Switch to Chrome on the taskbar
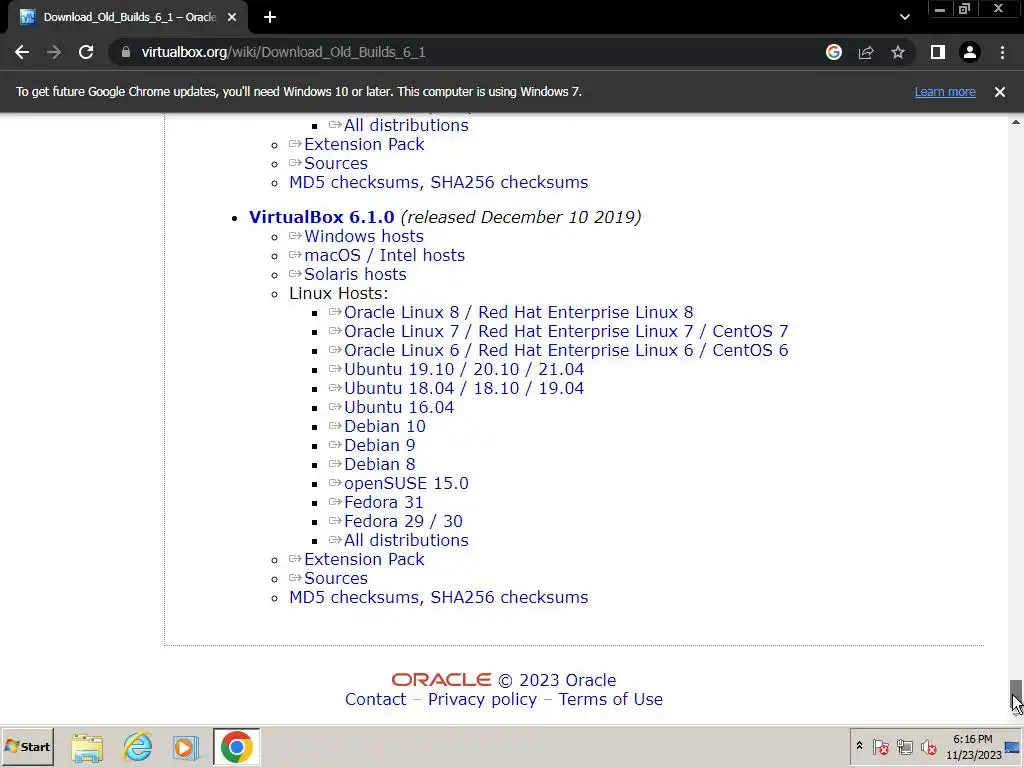The width and height of the screenshot is (1024, 768). pos(236,747)
